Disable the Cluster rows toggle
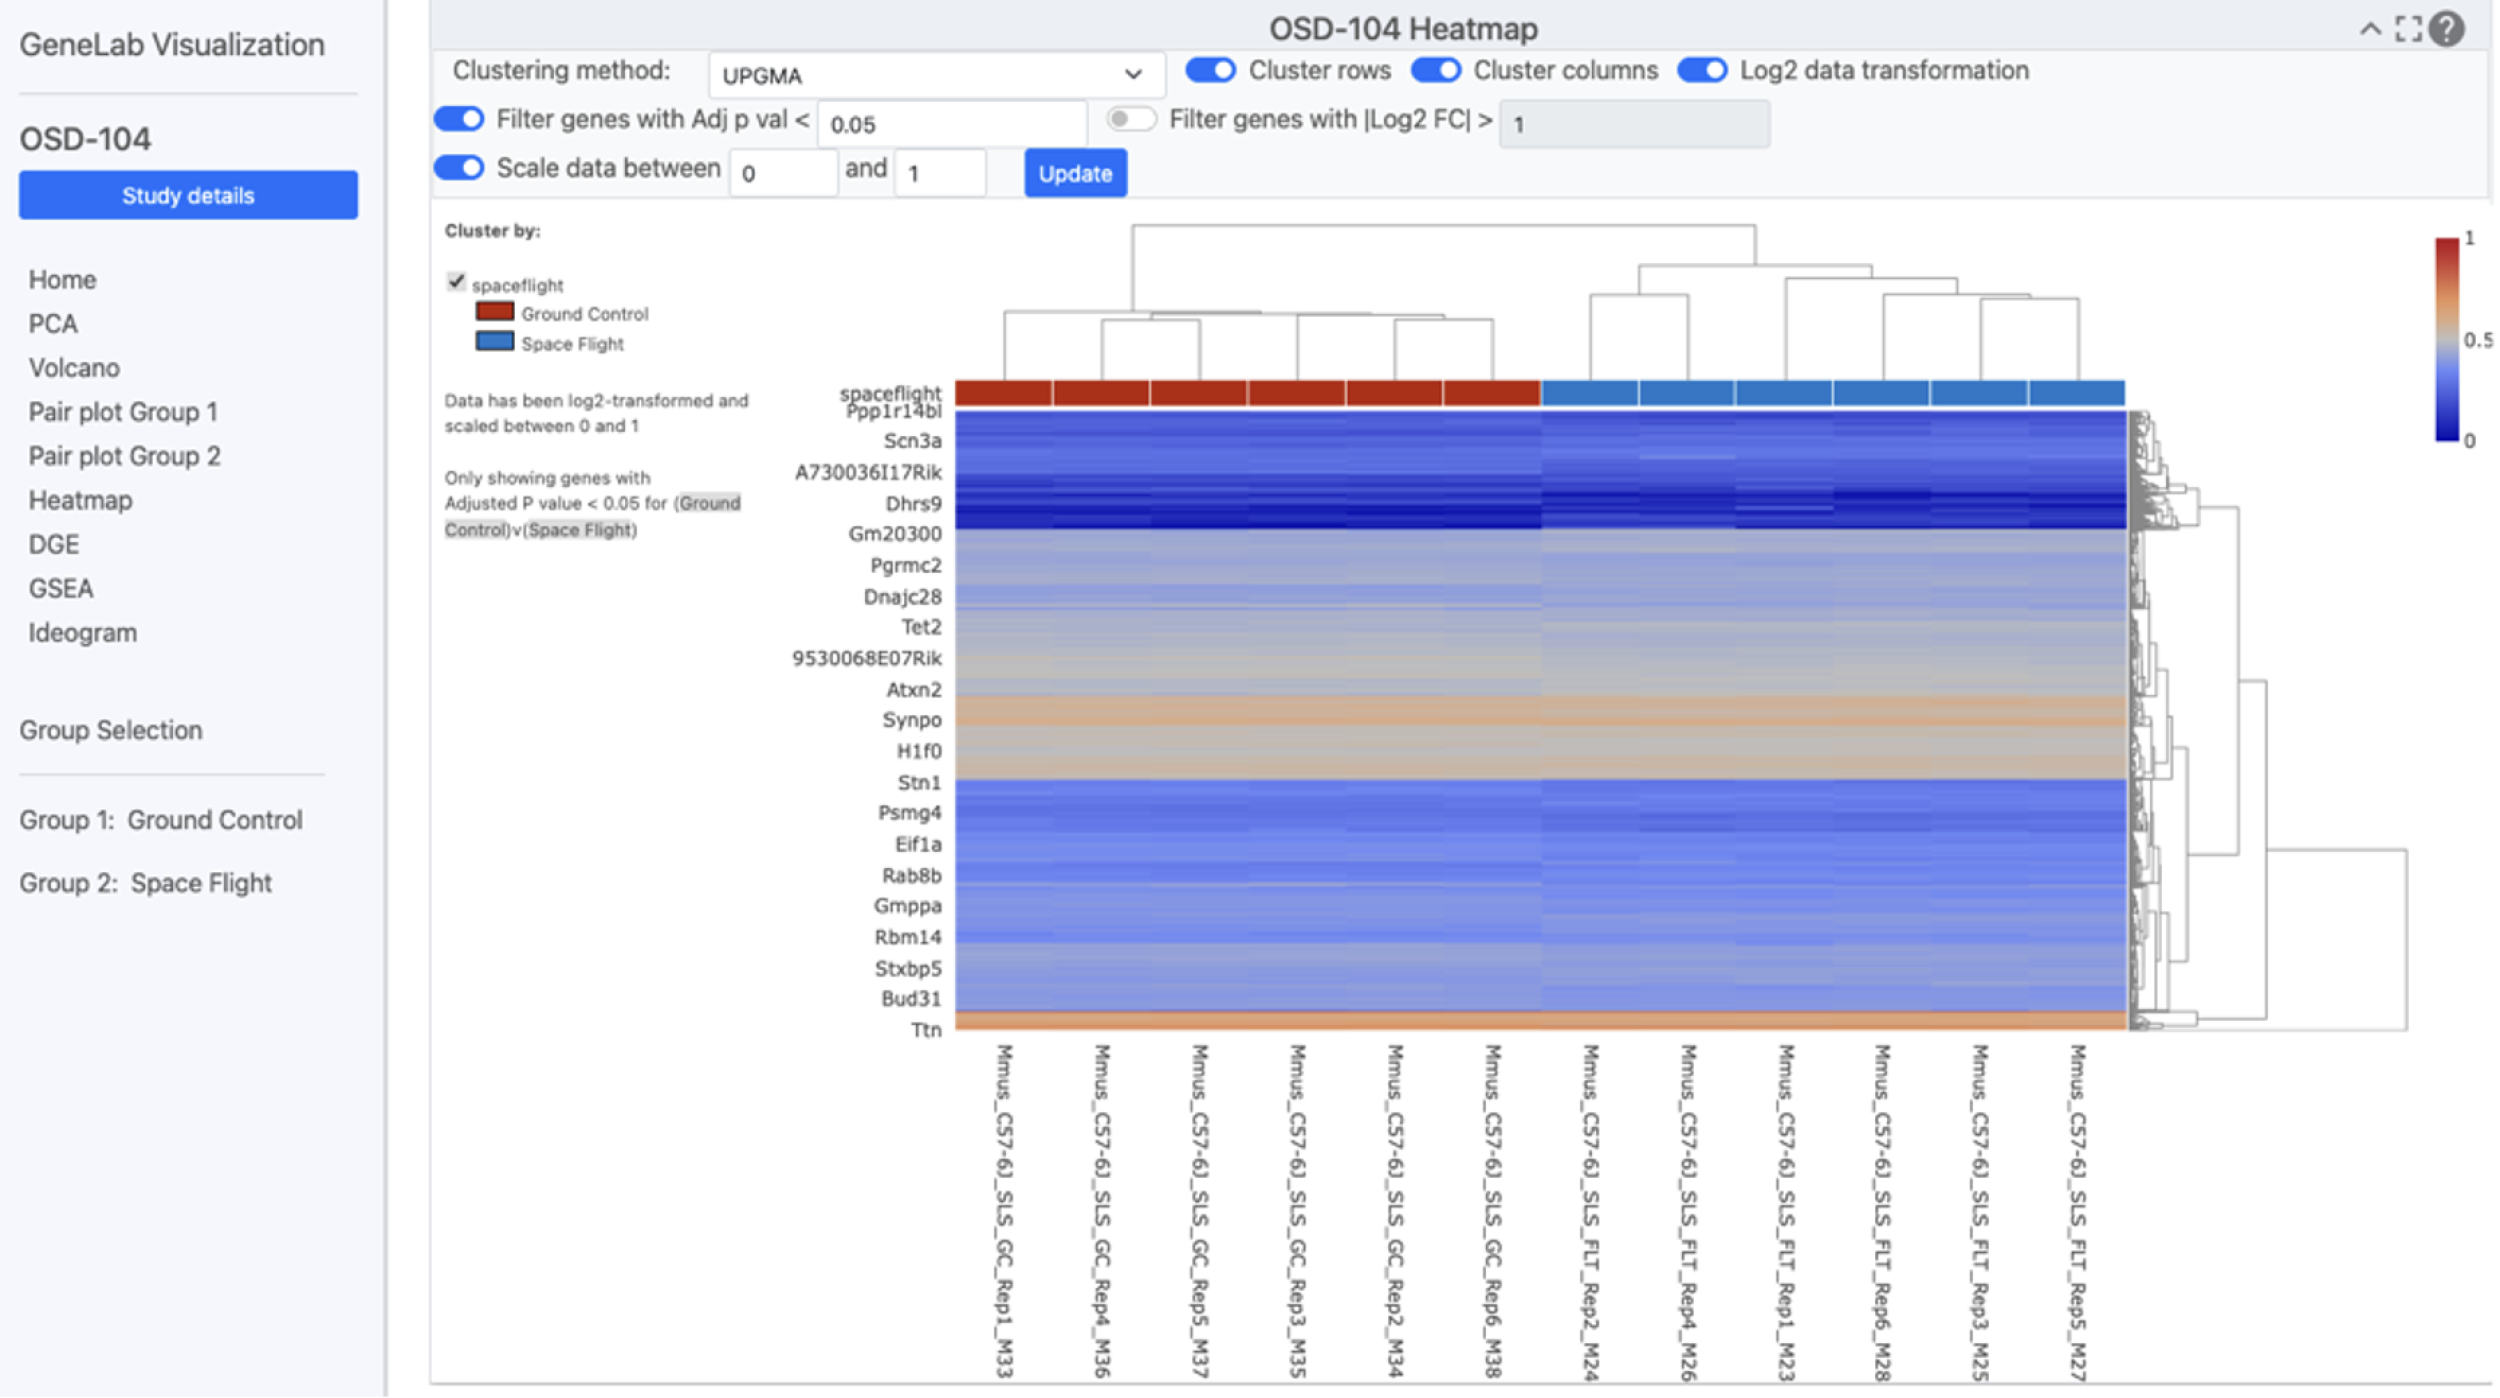The image size is (2500, 1398). pos(1208,71)
